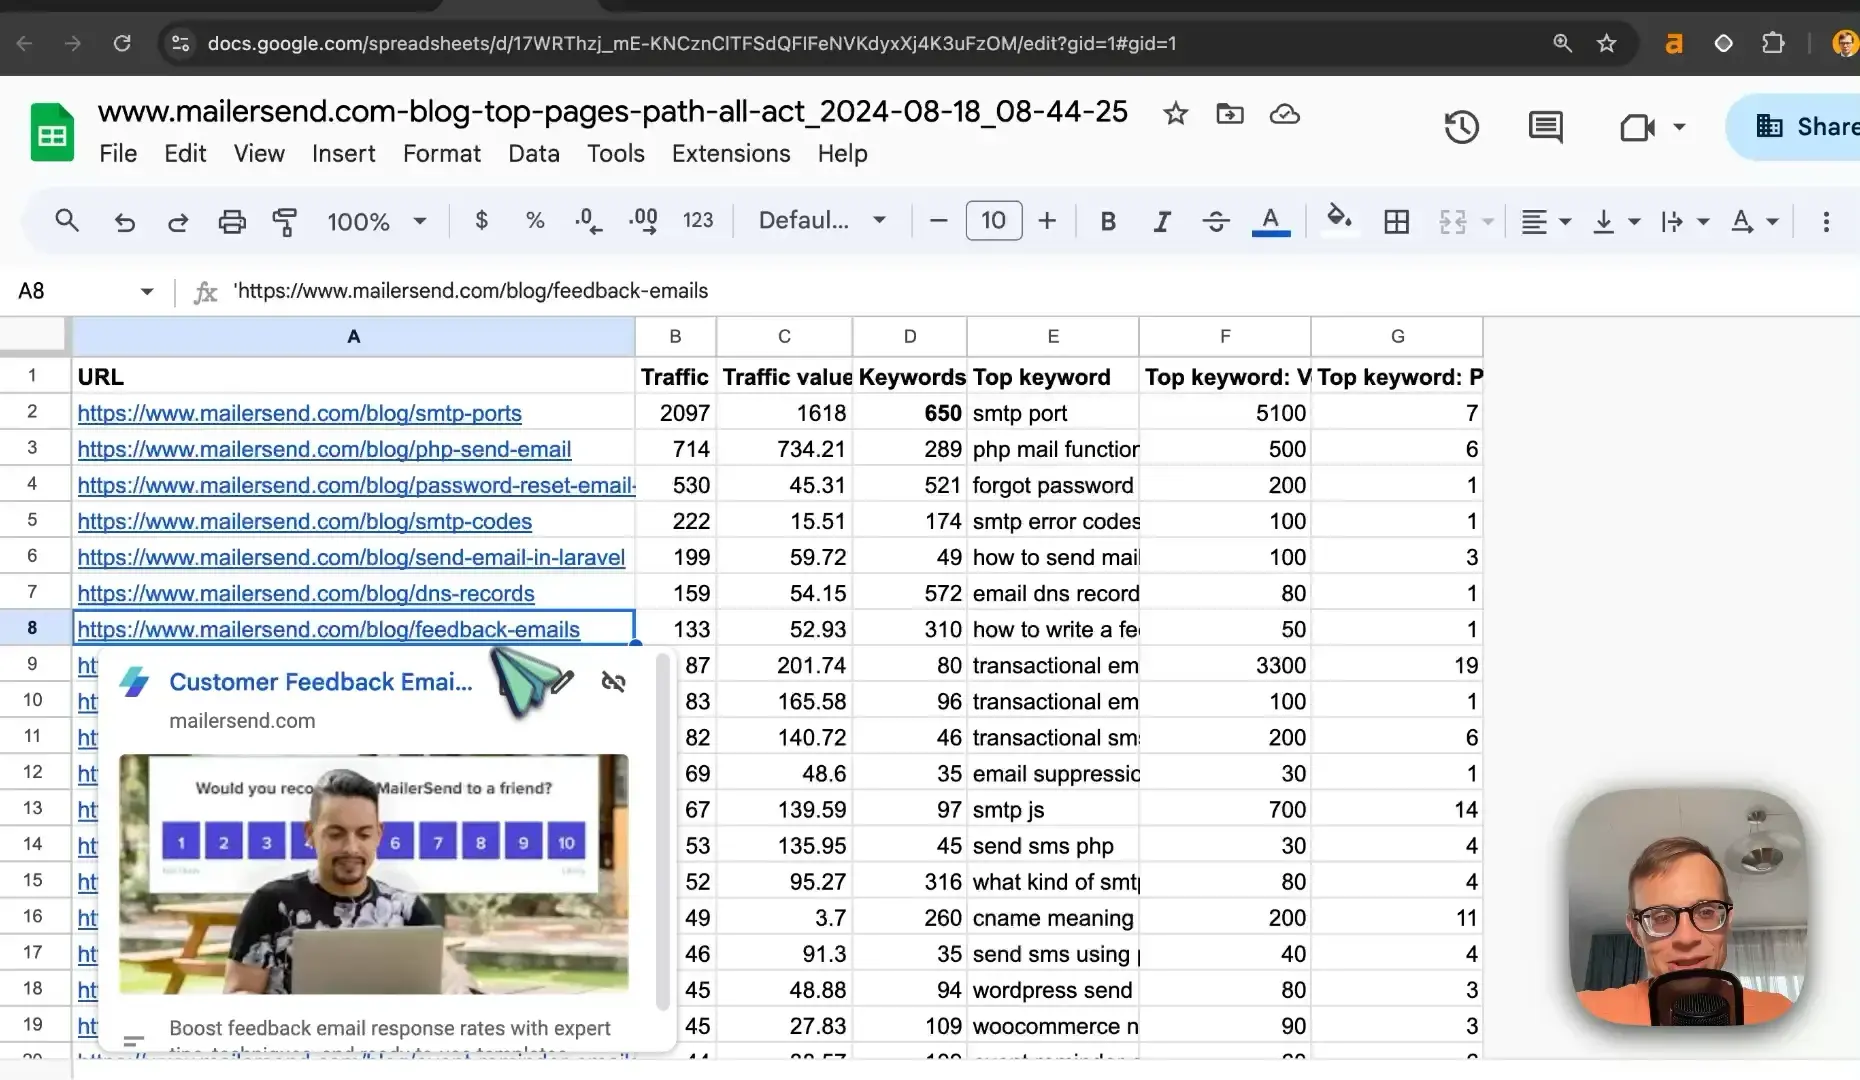
Task: Open the dns-records blog link
Action: [306, 593]
